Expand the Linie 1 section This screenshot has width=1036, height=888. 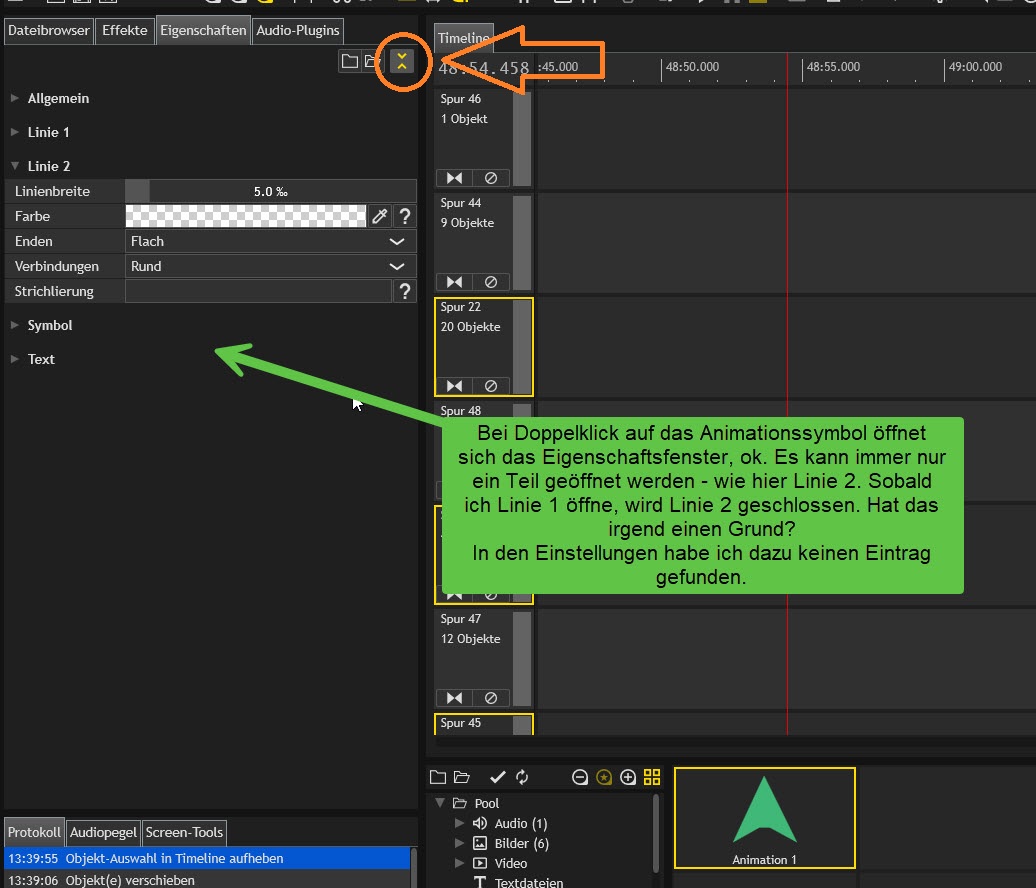pyautogui.click(x=48, y=132)
